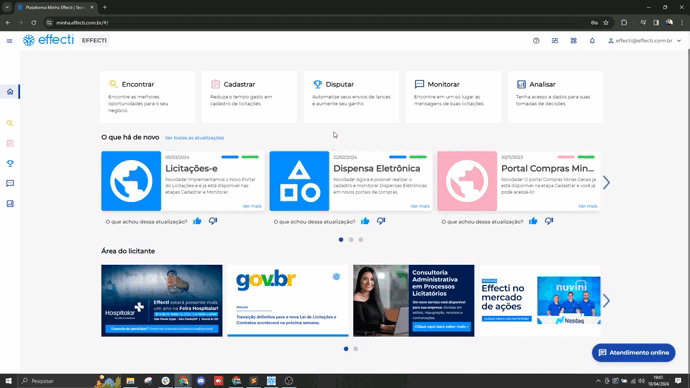The width and height of the screenshot is (690, 388).
Task: Select first dot of Área do licitante carousel
Action: (x=346, y=349)
